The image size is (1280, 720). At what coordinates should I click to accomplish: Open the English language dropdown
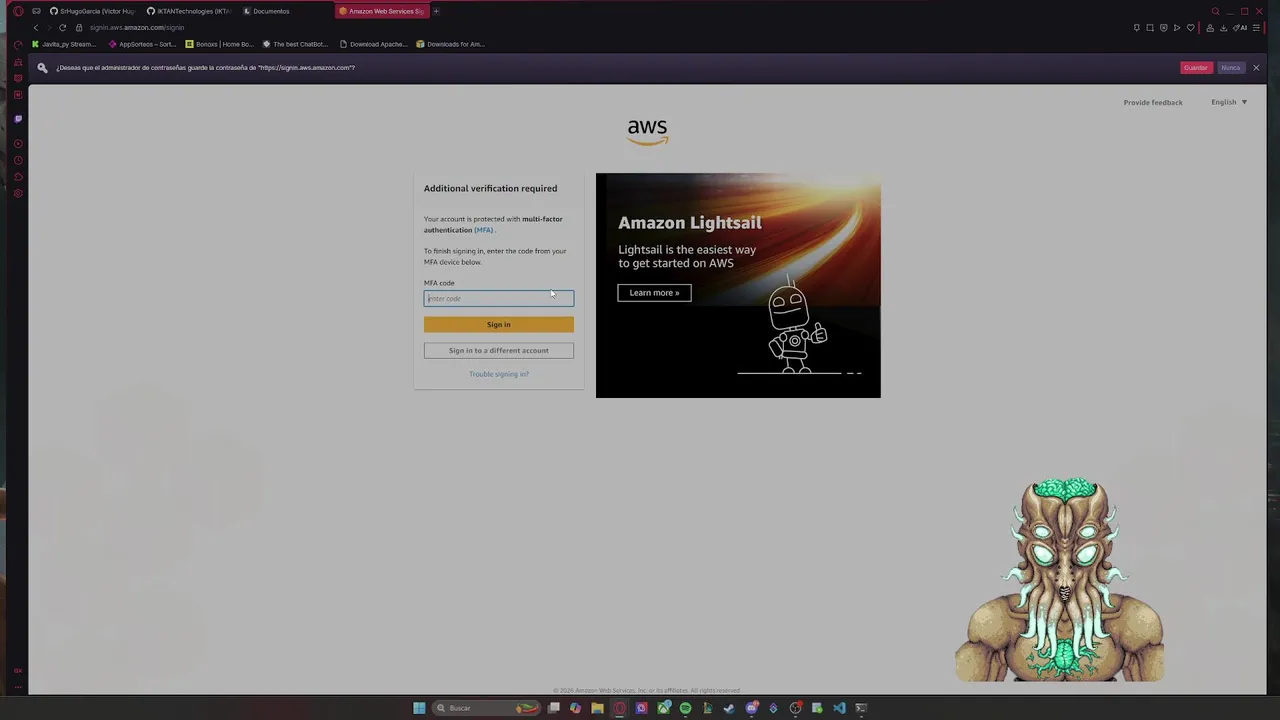tap(1229, 102)
